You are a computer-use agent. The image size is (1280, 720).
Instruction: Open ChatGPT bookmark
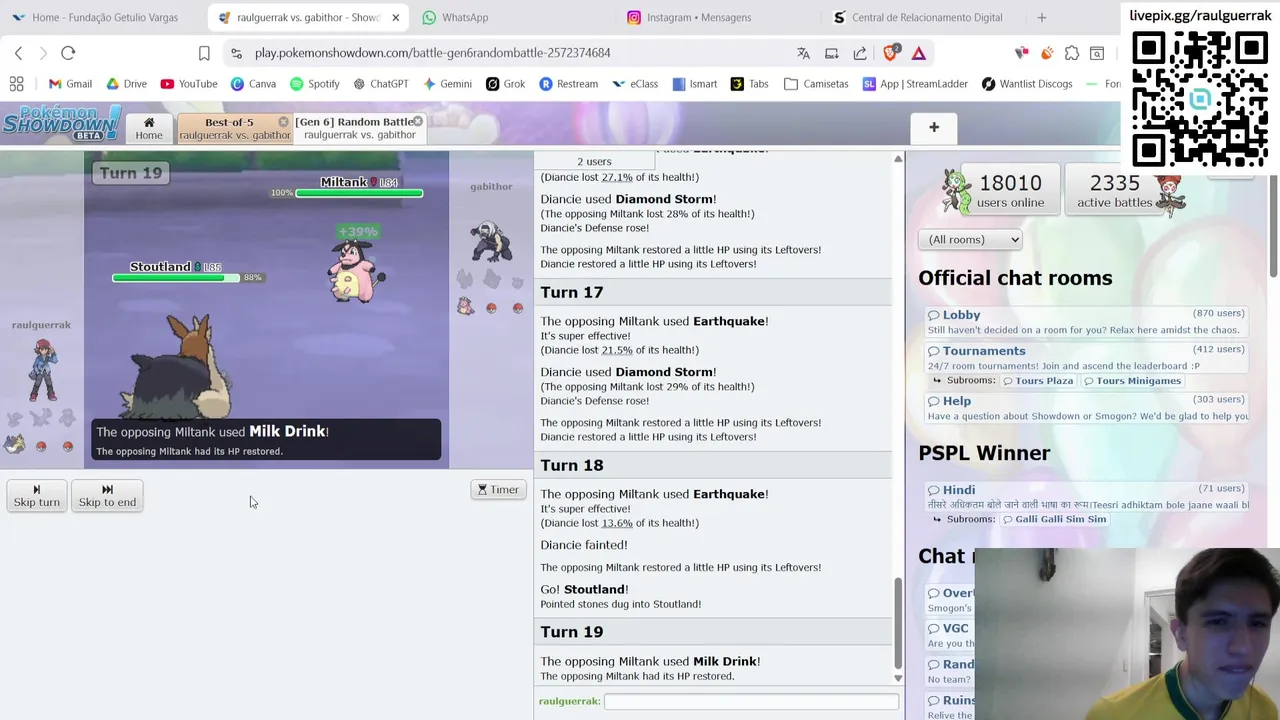(381, 84)
